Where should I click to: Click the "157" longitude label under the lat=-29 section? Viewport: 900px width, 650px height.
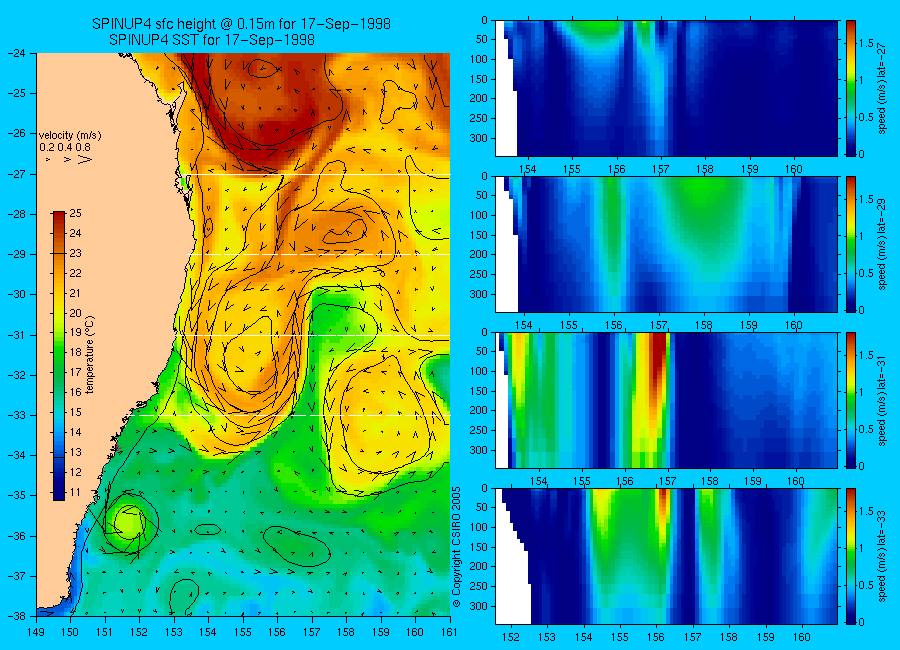coord(659,325)
